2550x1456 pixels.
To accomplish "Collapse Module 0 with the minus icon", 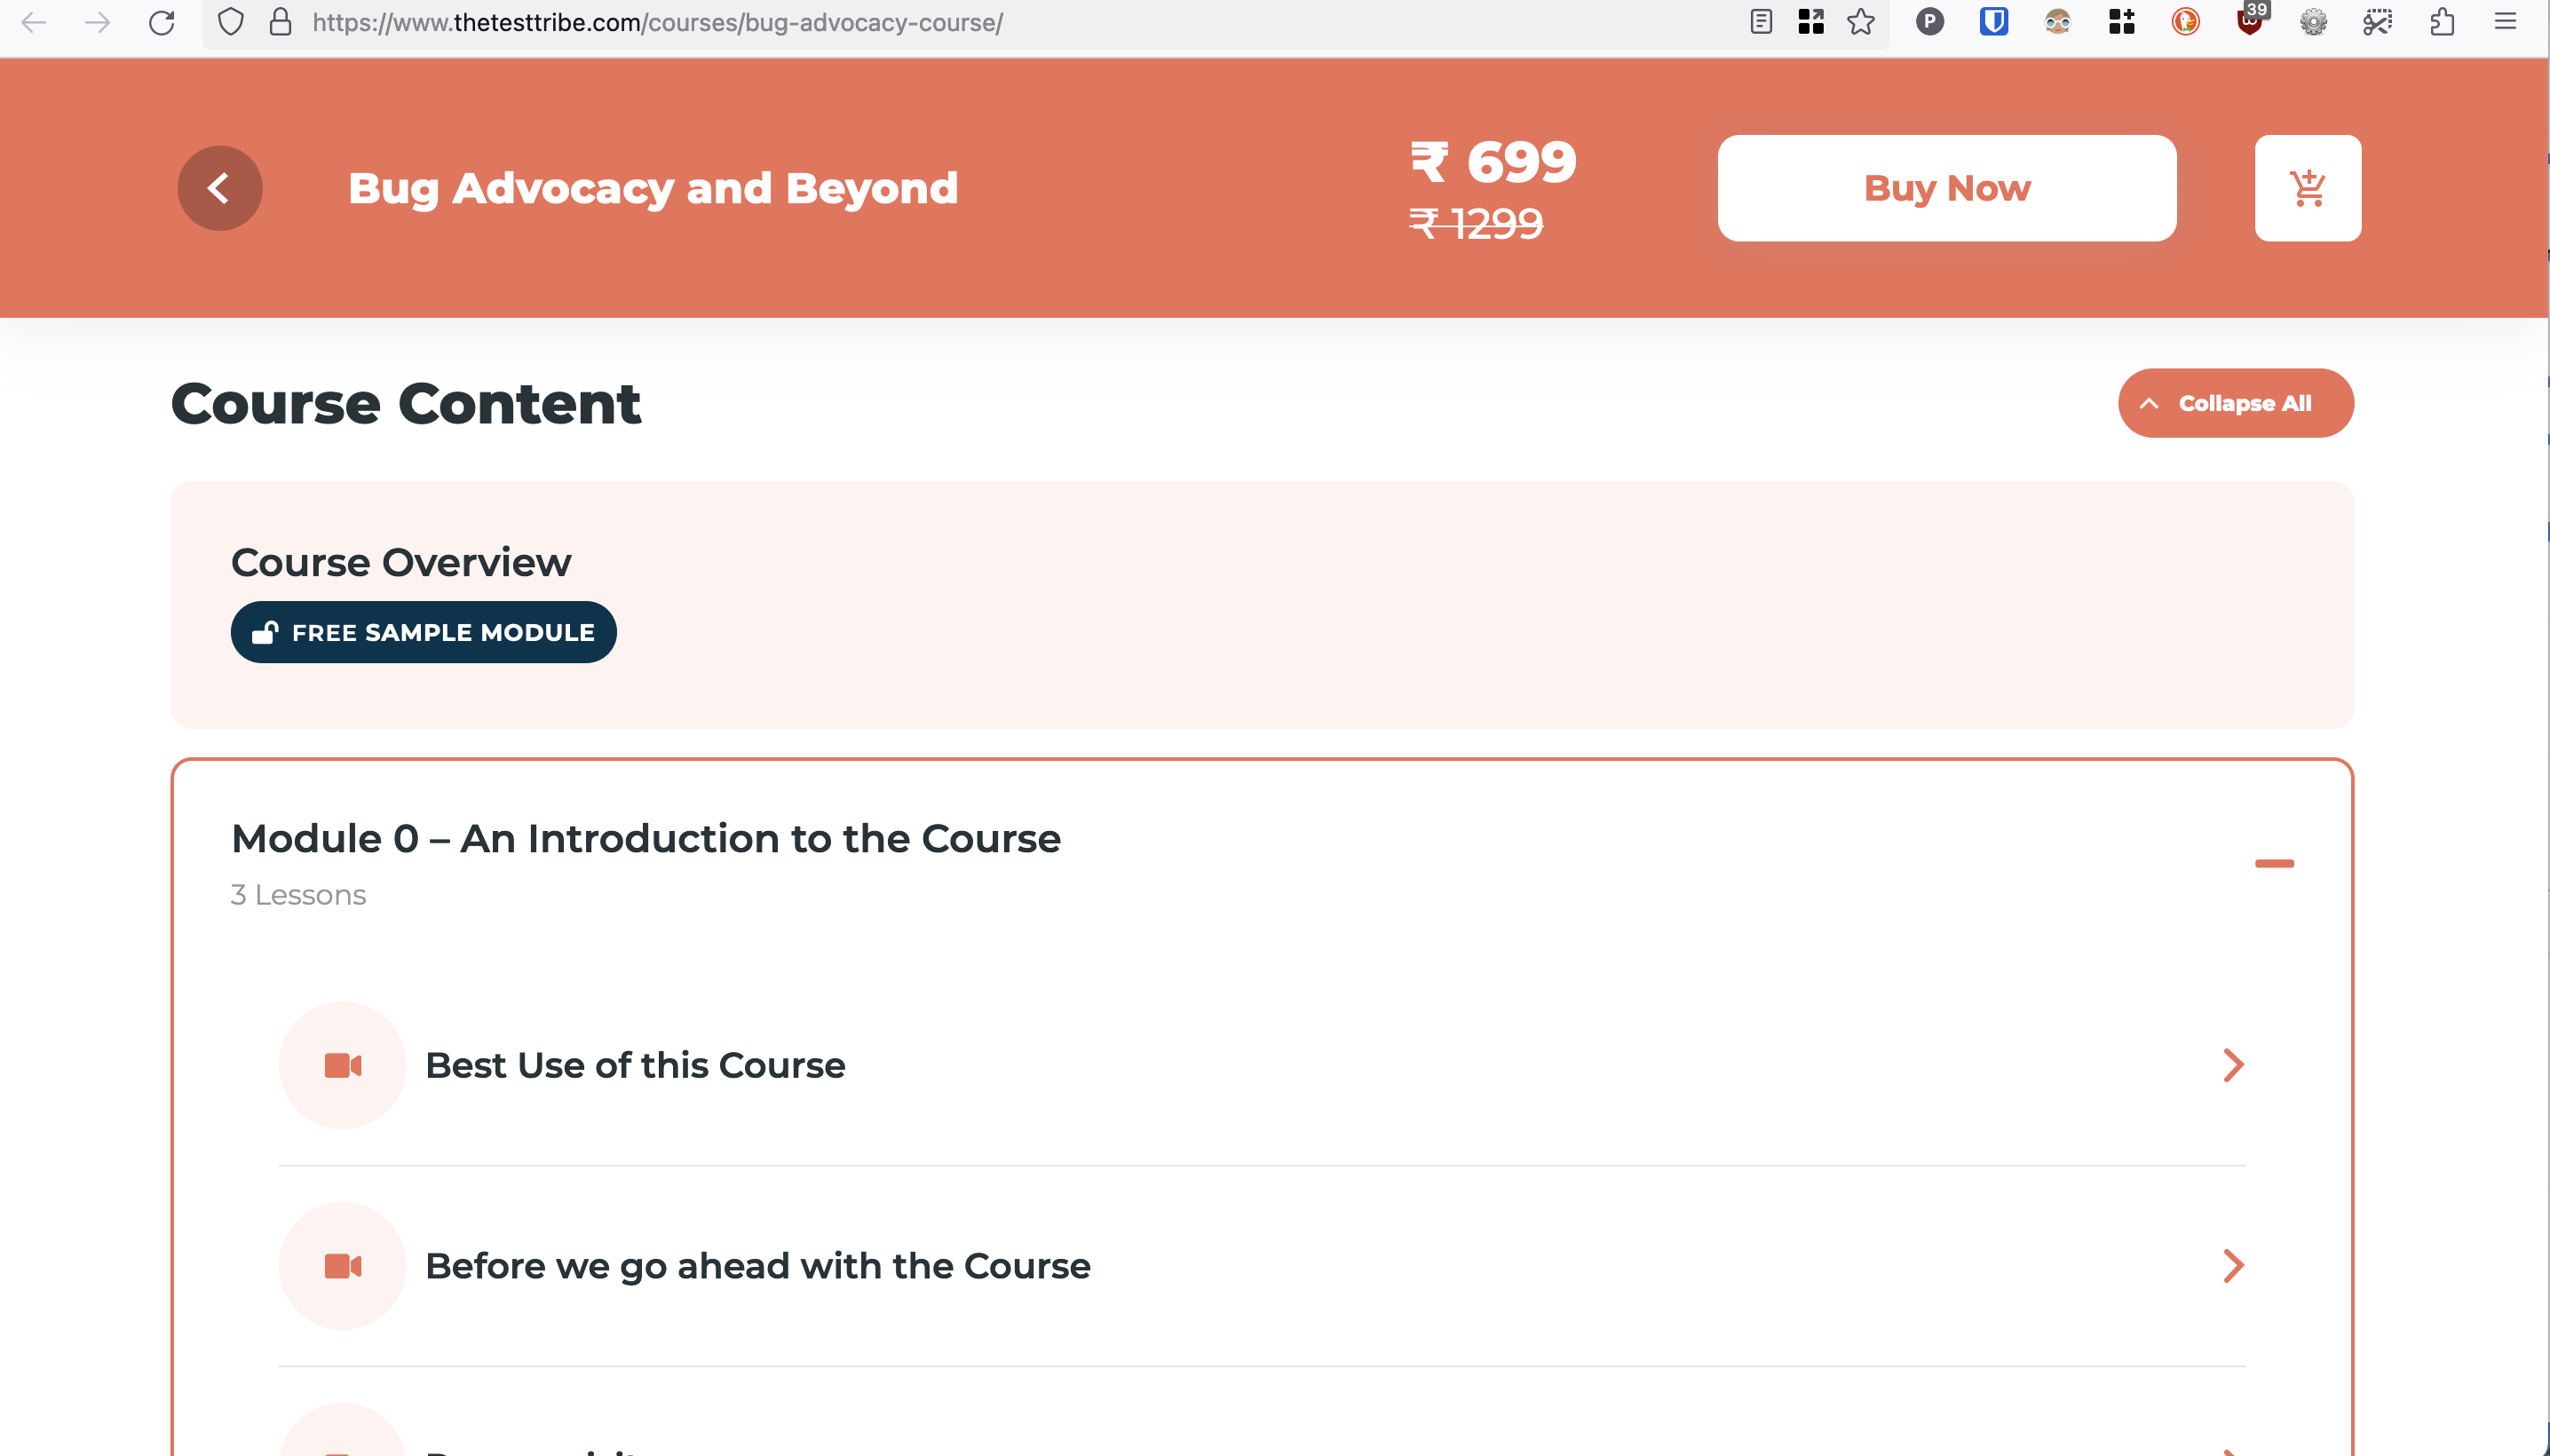I will click(x=2273, y=863).
